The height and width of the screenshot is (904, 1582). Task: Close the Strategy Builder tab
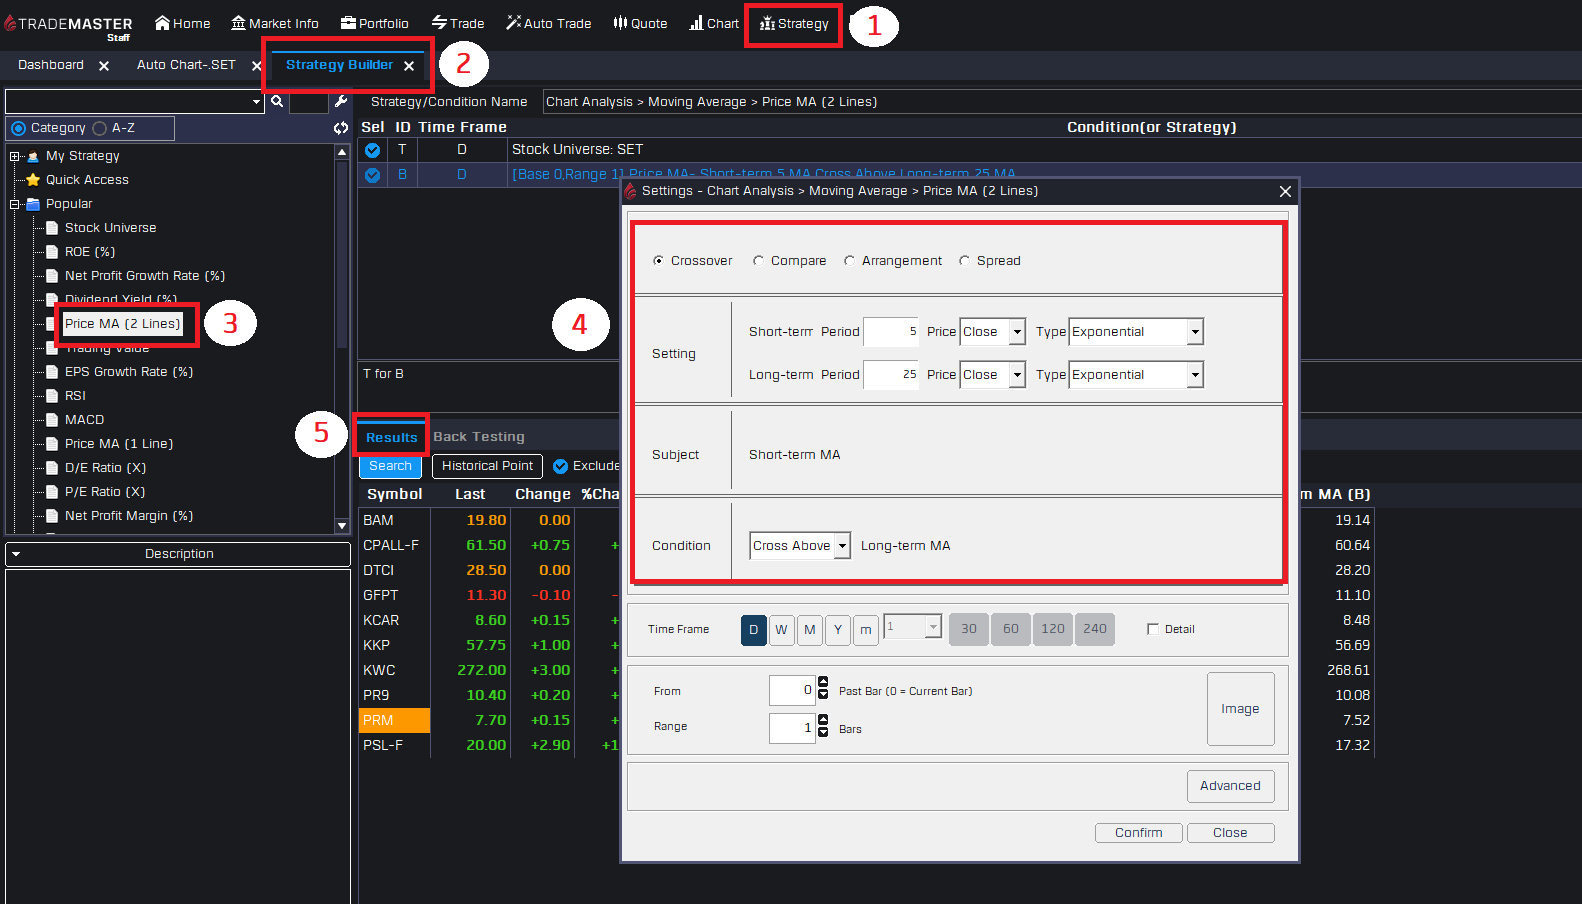(409, 66)
